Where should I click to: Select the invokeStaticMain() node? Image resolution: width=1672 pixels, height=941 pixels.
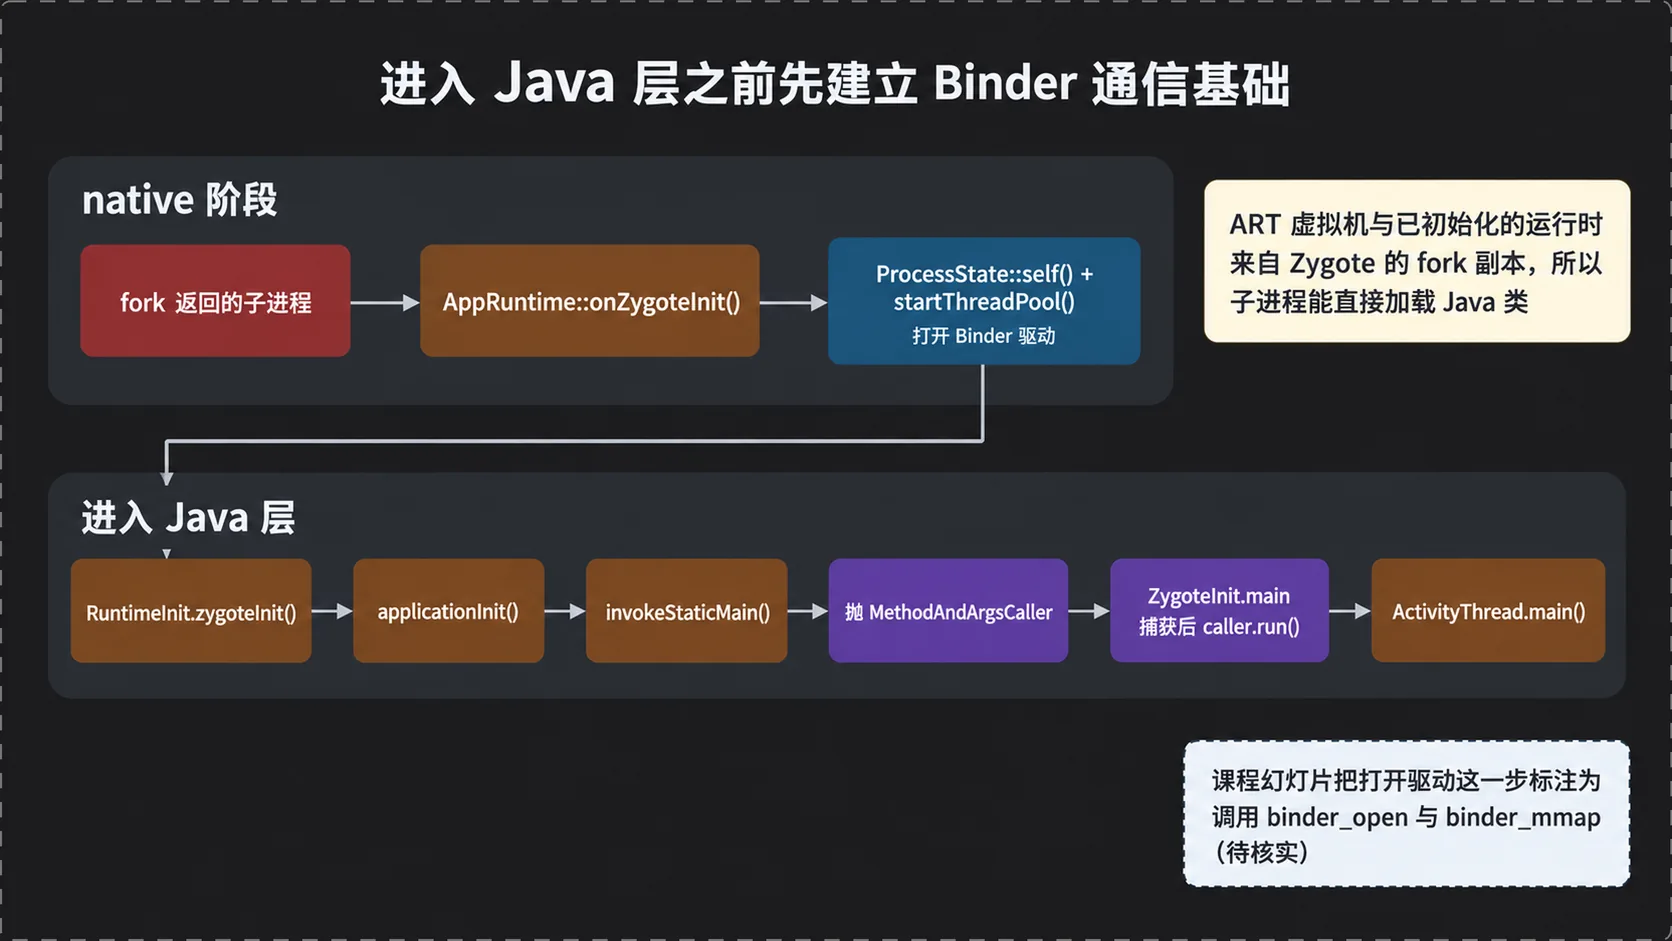point(687,611)
